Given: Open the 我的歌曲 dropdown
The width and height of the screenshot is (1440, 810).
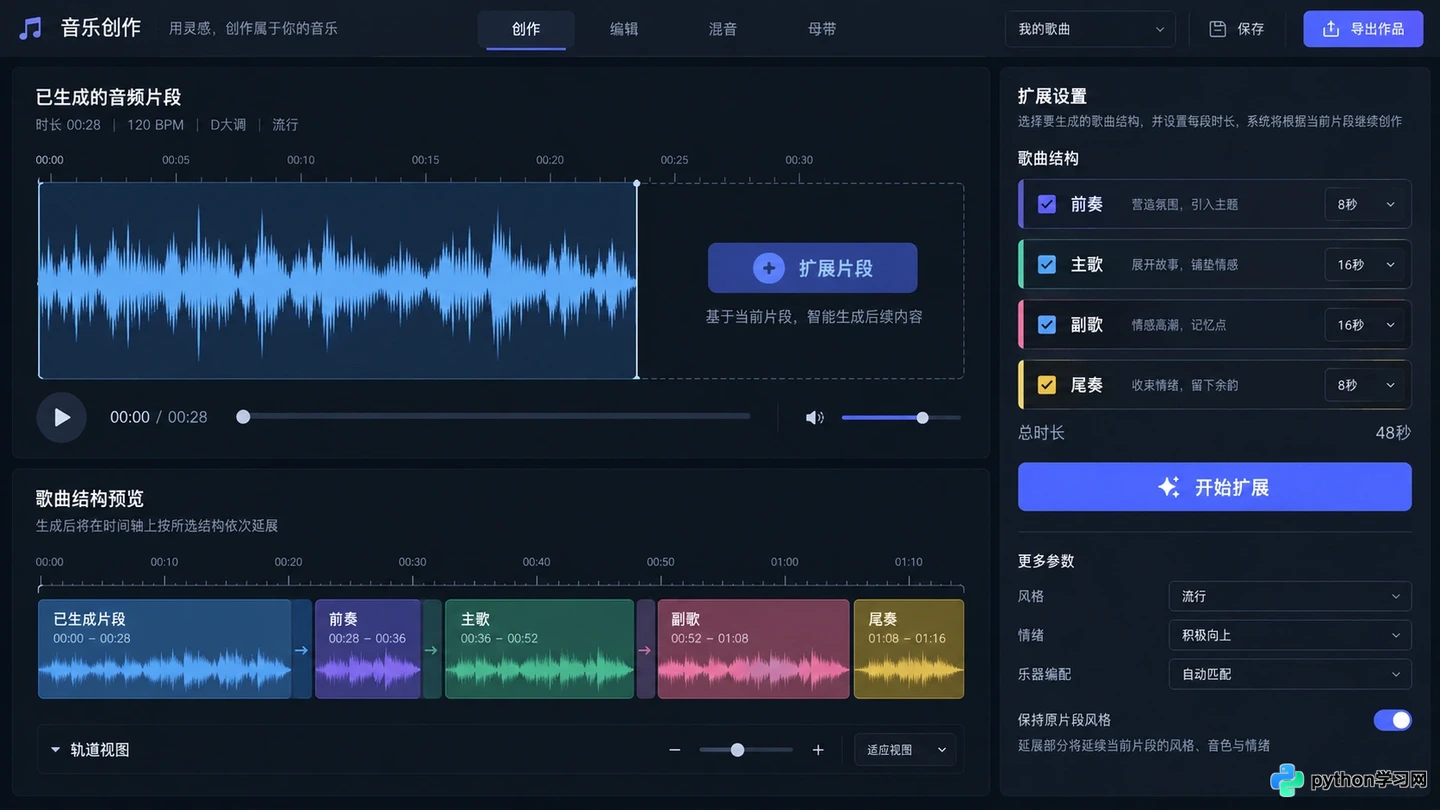Looking at the screenshot, I should (1090, 29).
